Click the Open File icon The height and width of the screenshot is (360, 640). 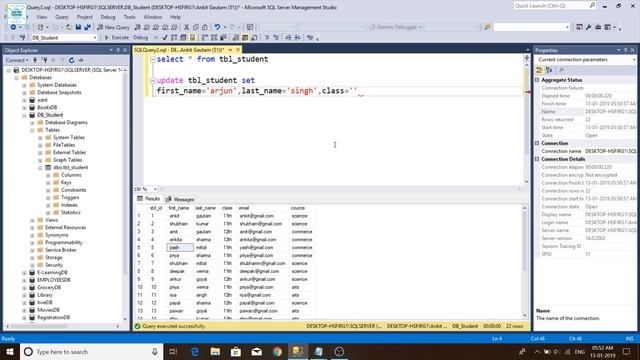(x=69, y=27)
